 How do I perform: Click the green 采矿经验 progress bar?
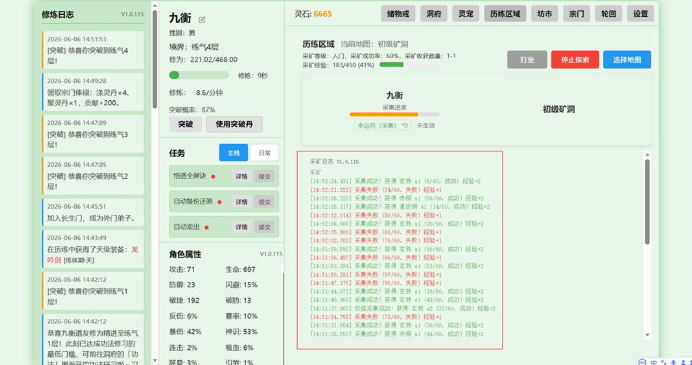(409, 64)
